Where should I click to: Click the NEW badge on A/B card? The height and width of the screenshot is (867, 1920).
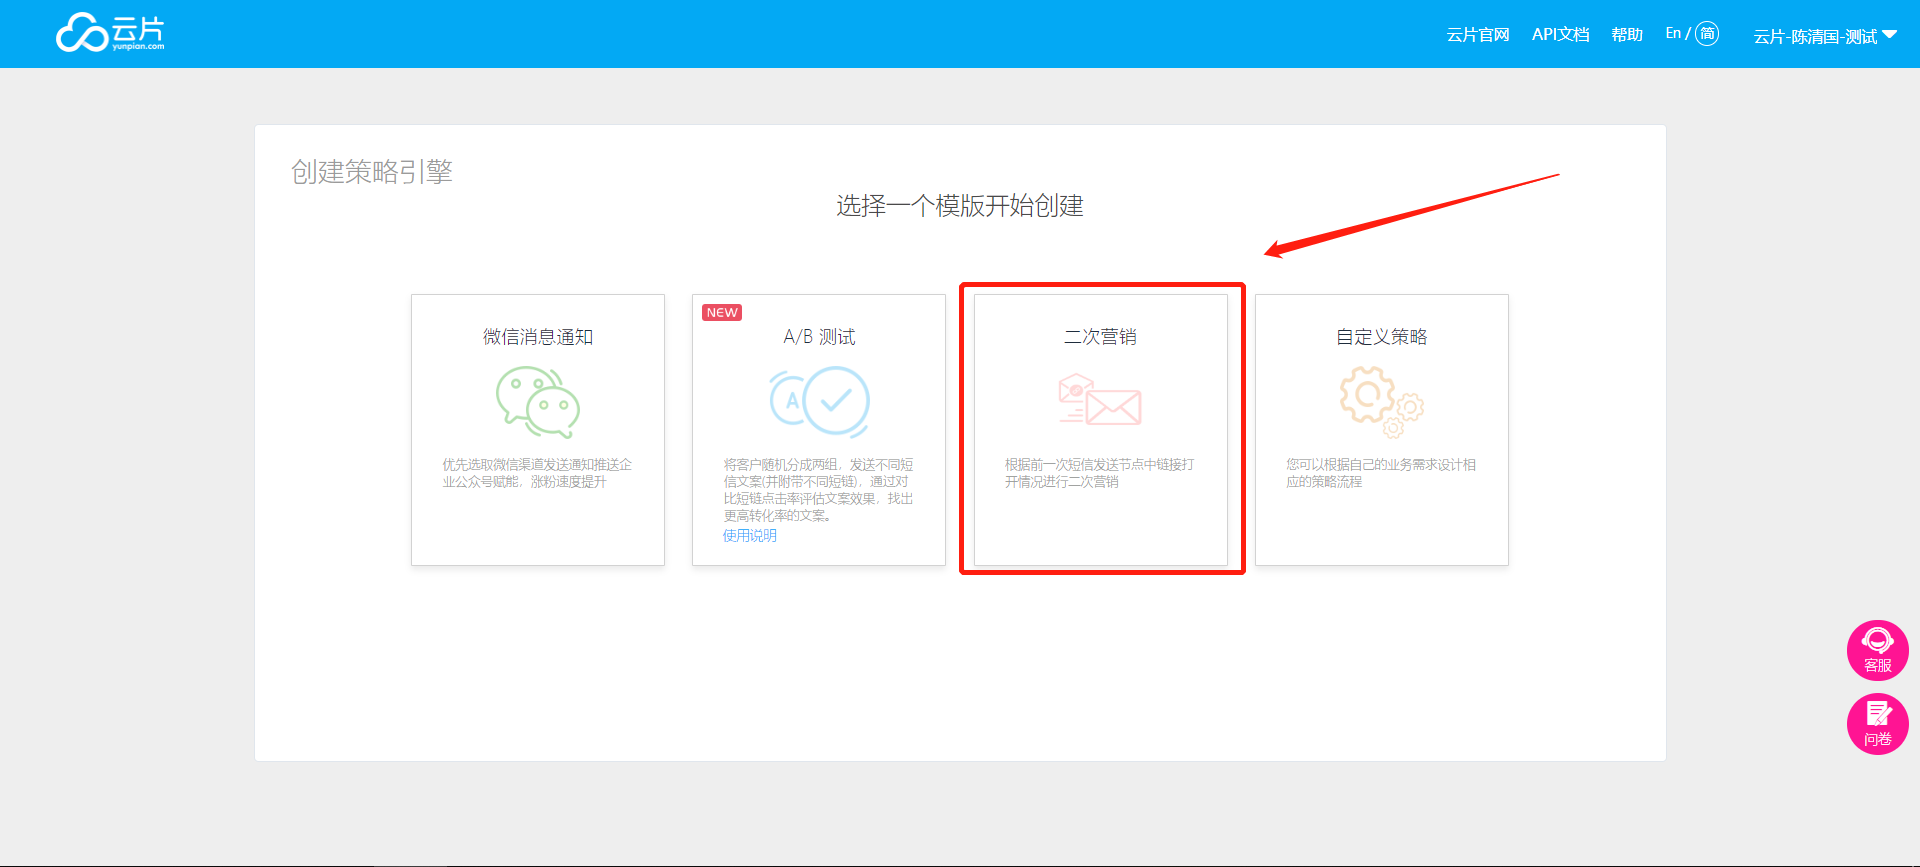coord(722,313)
